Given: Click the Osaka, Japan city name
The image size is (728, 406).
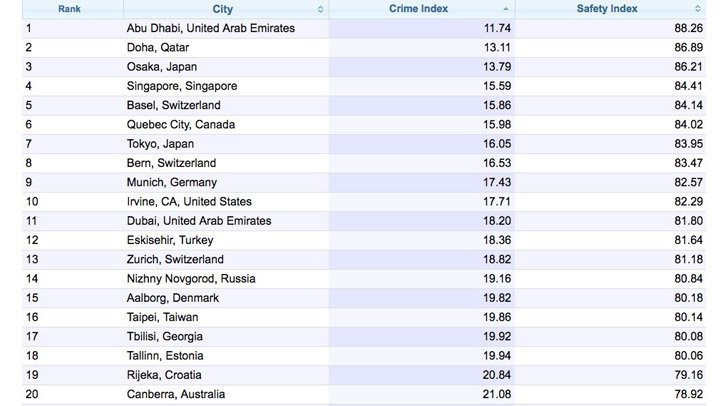Looking at the screenshot, I should [x=162, y=67].
